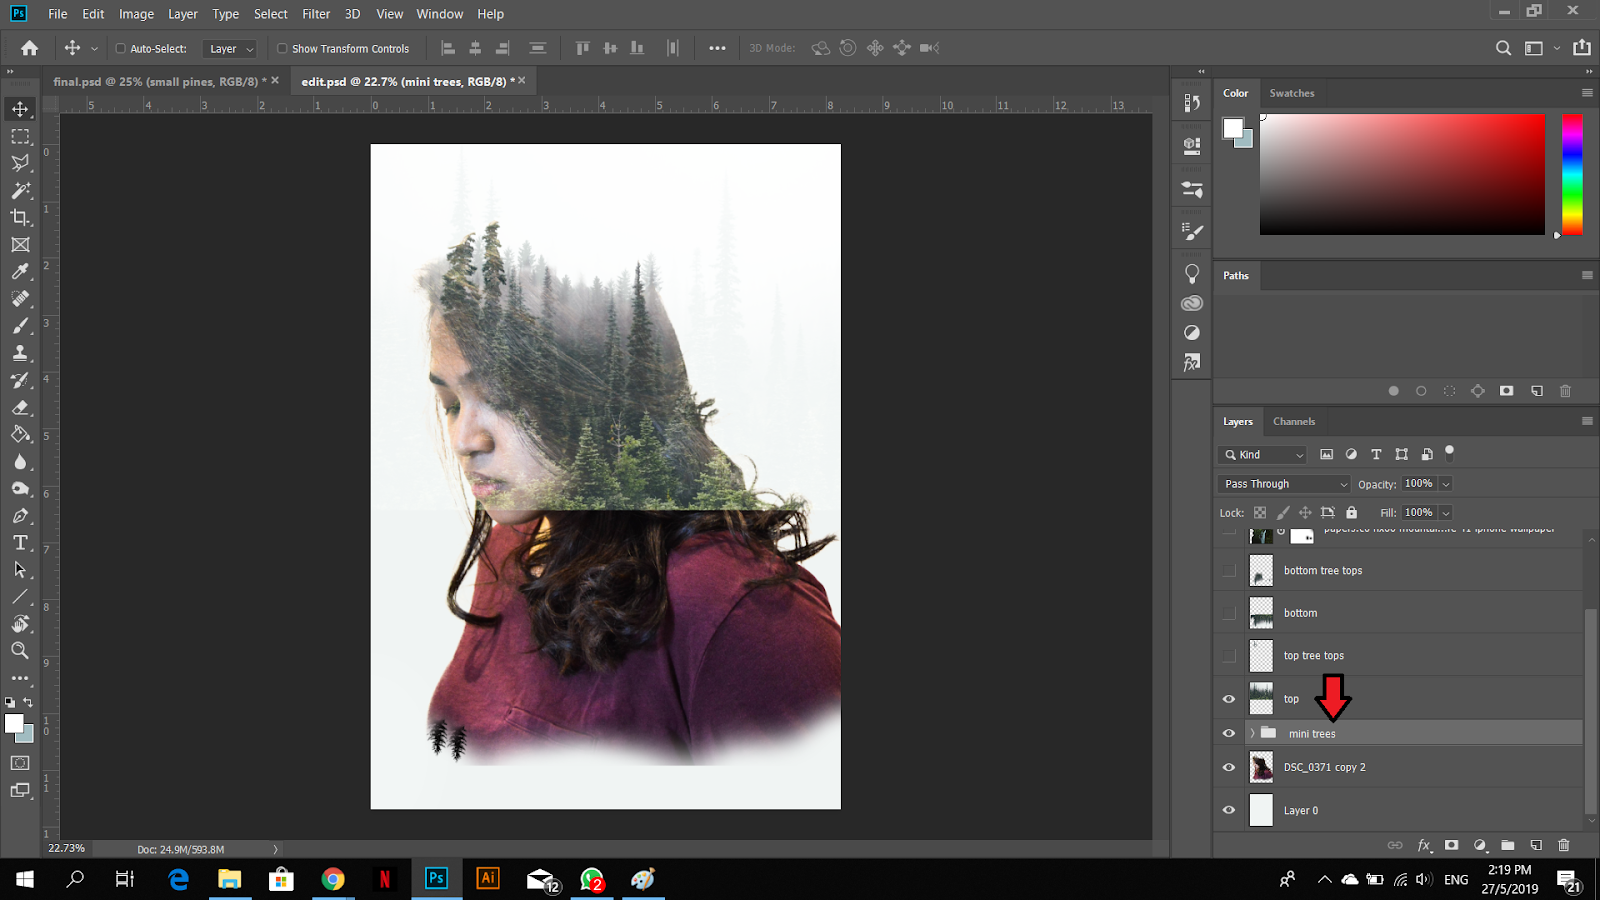Enable Show Transform Controls checkbox
The image size is (1600, 900).
282,48
